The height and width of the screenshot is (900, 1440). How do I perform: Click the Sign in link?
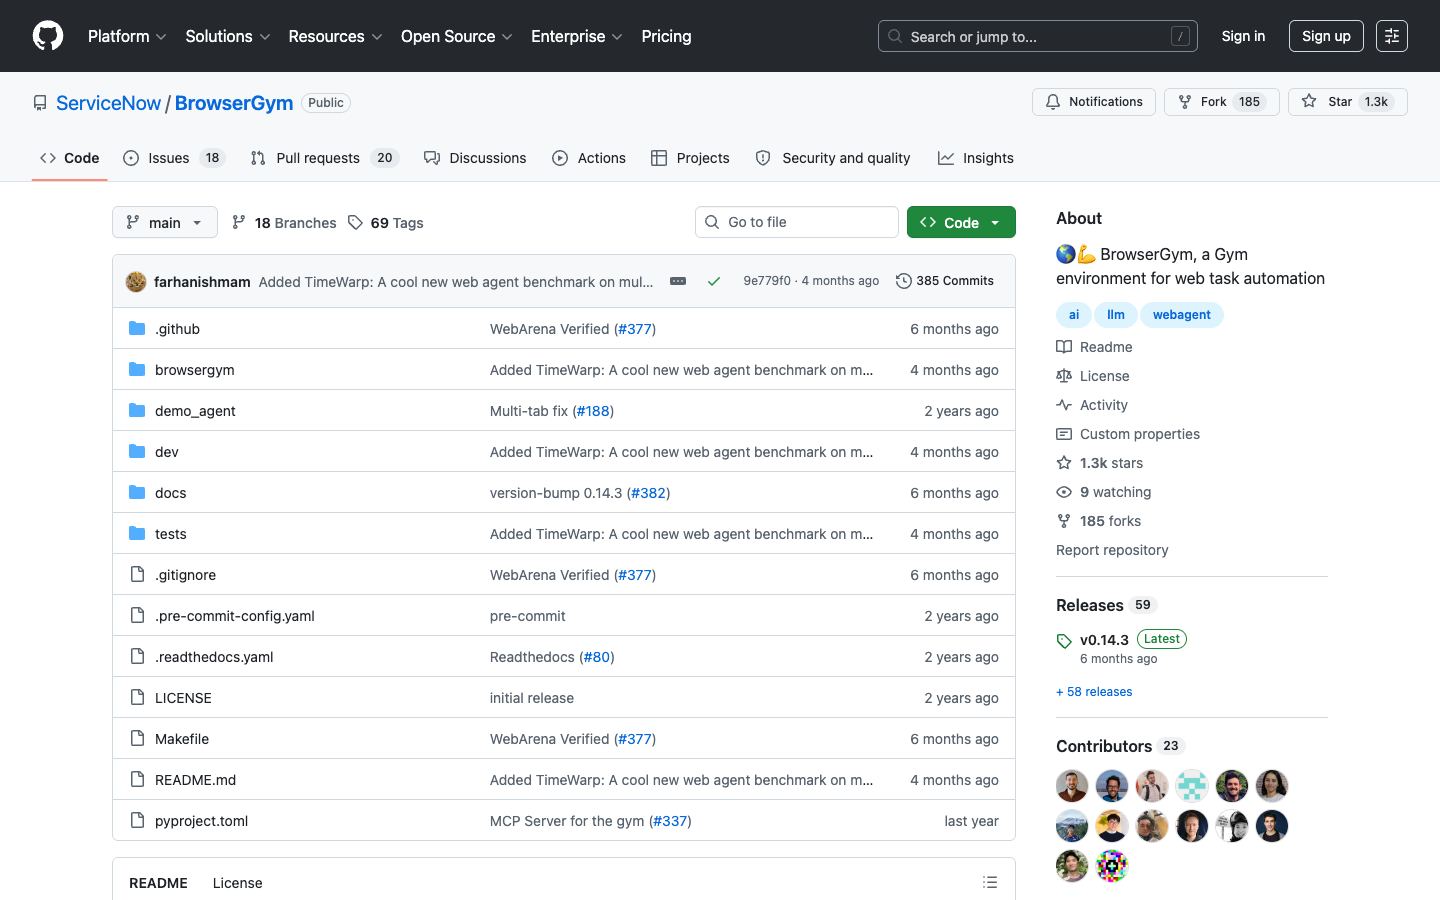tap(1243, 36)
